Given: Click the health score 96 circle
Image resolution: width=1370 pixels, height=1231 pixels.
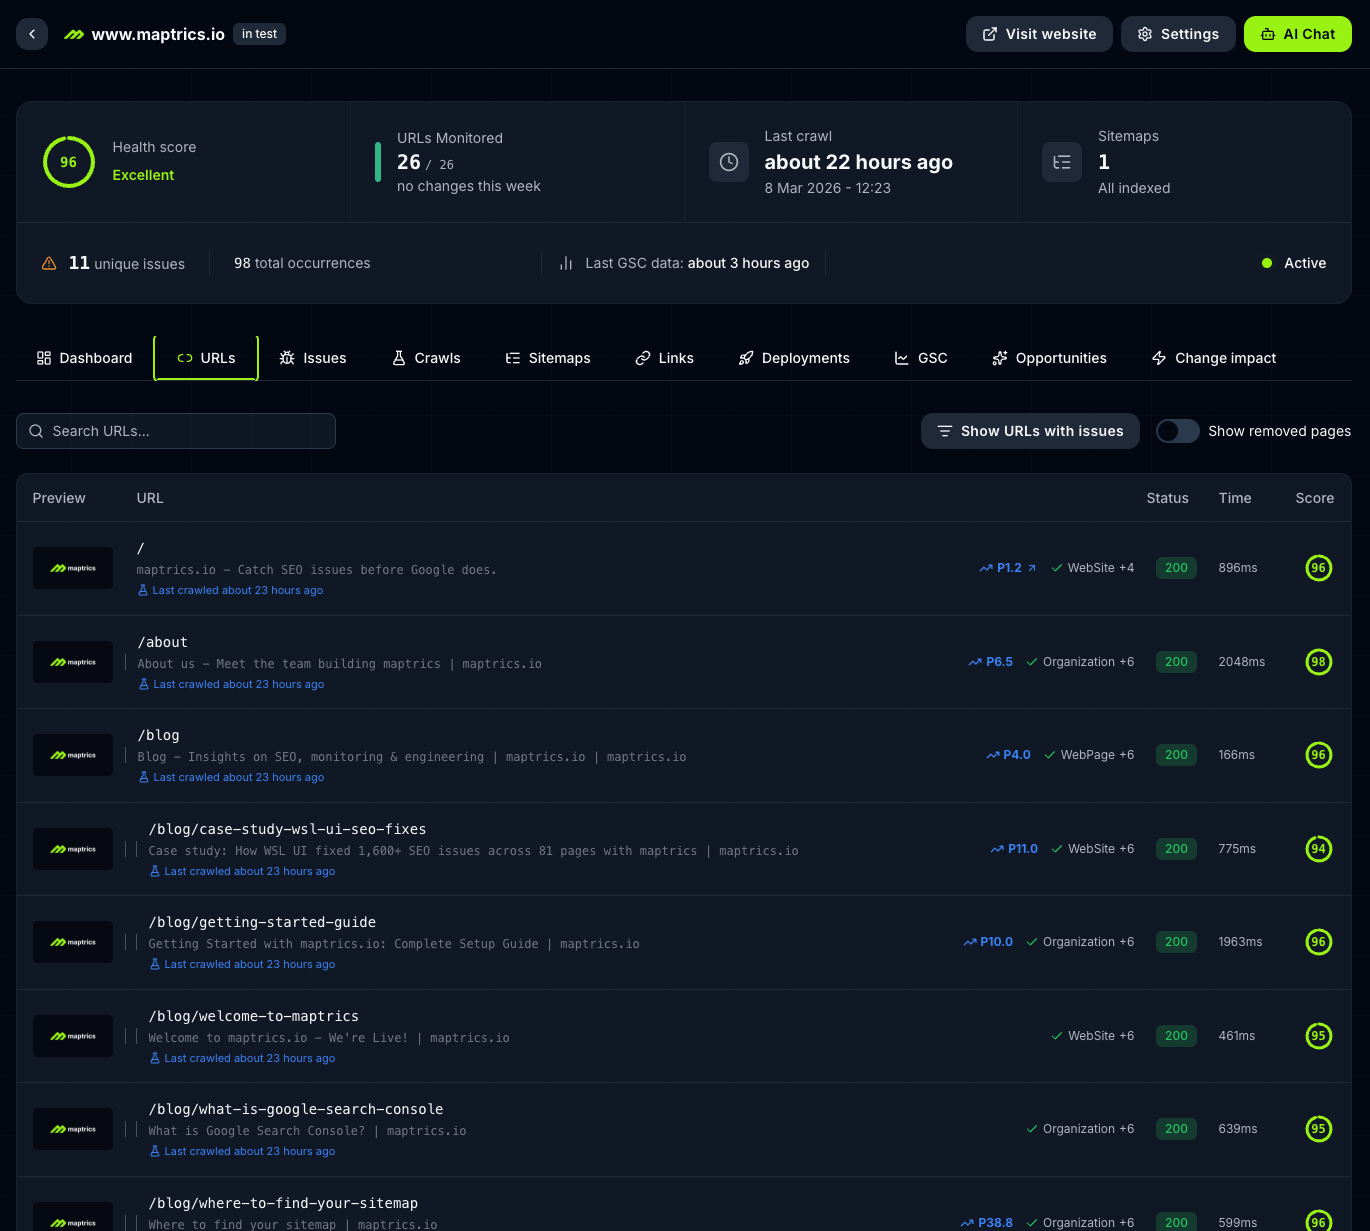Looking at the screenshot, I should 69,162.
